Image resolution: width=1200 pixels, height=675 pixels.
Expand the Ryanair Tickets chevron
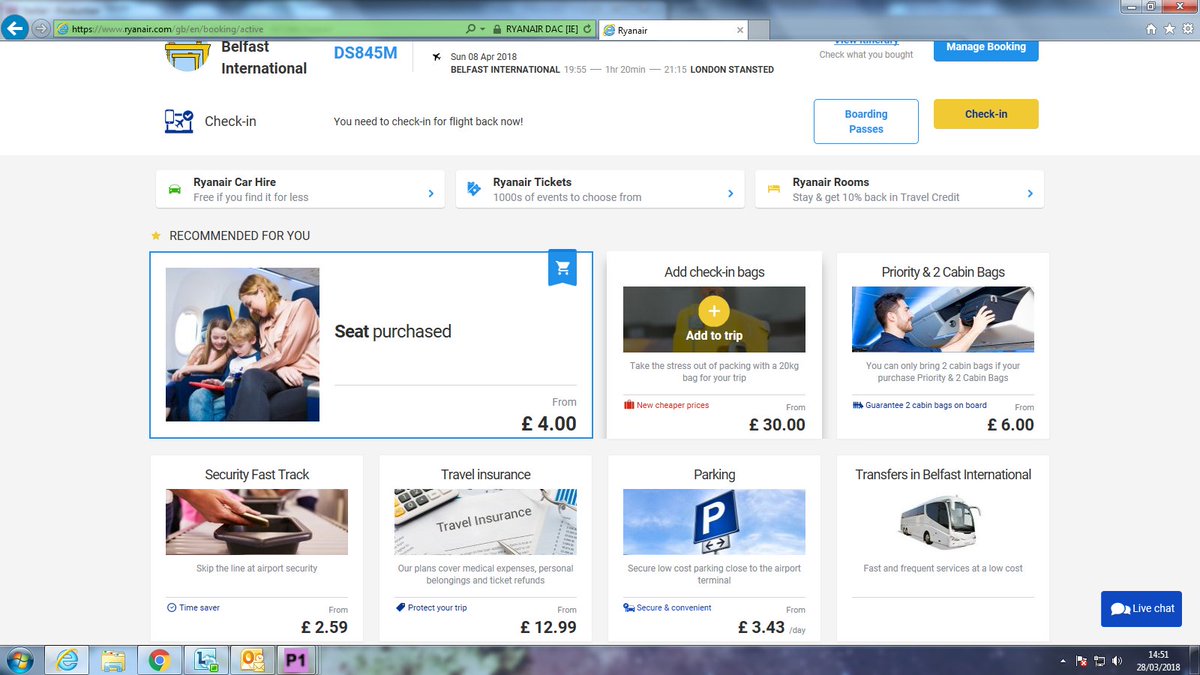731,193
